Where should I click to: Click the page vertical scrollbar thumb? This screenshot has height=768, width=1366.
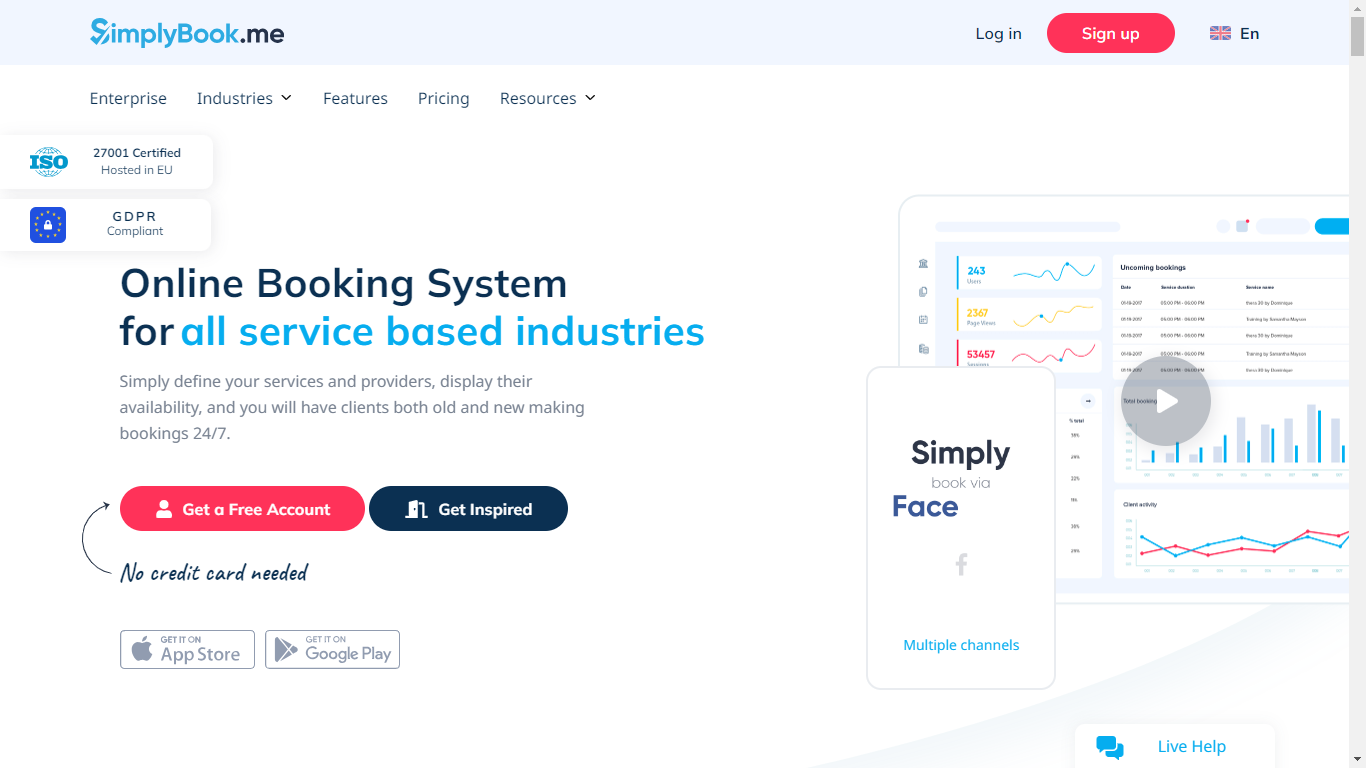pos(1357,35)
